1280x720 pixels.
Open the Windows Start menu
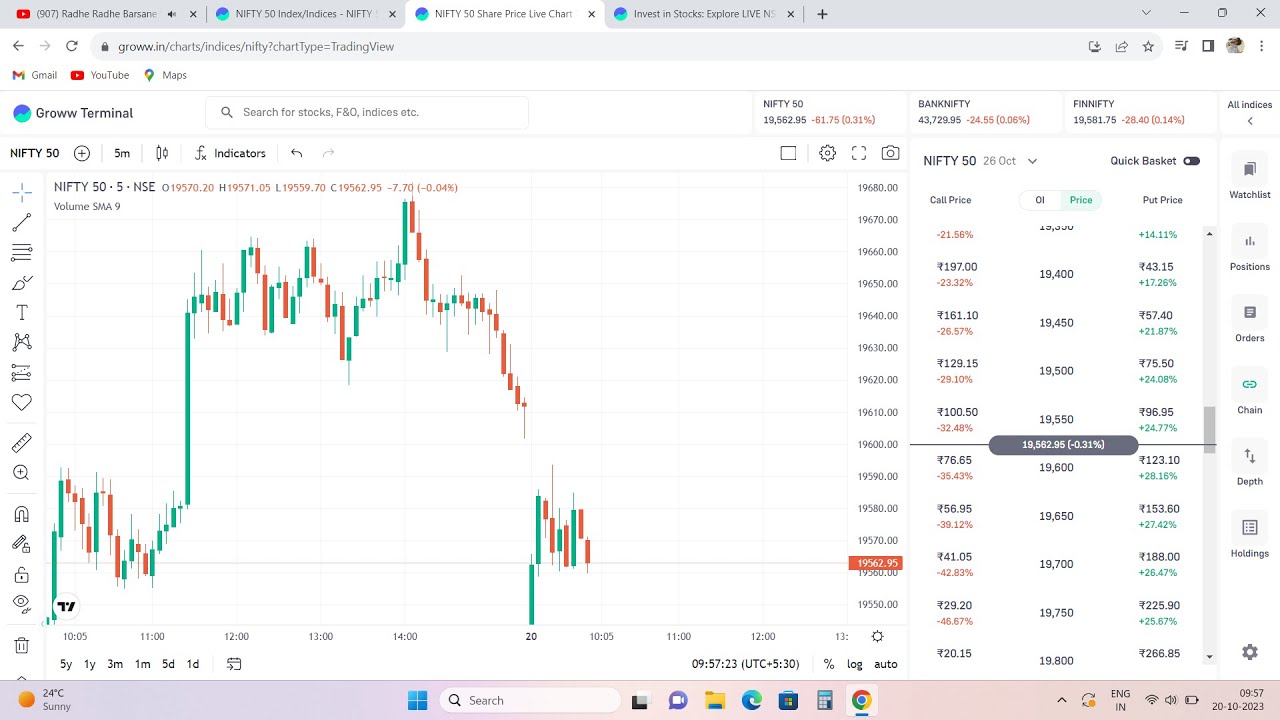[418, 700]
